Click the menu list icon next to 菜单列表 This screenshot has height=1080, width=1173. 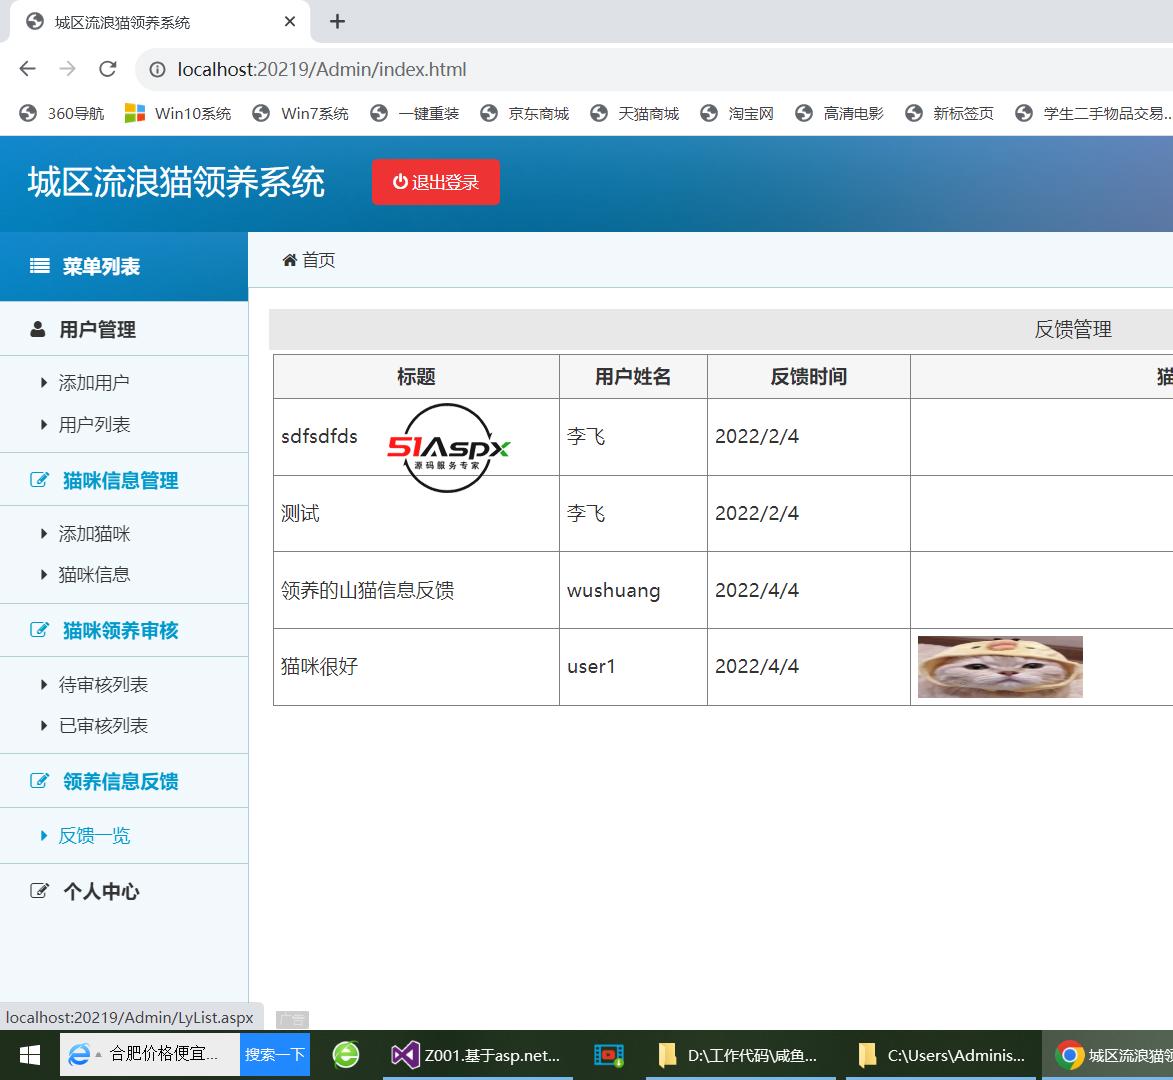[38, 266]
